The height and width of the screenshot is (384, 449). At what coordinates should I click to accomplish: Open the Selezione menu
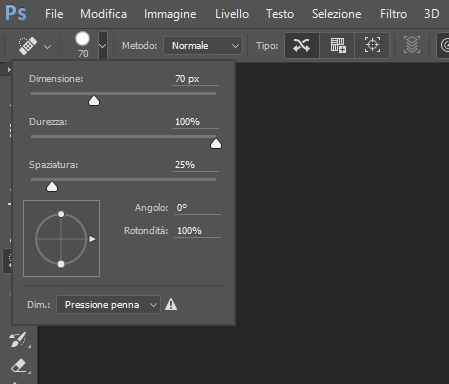[336, 14]
